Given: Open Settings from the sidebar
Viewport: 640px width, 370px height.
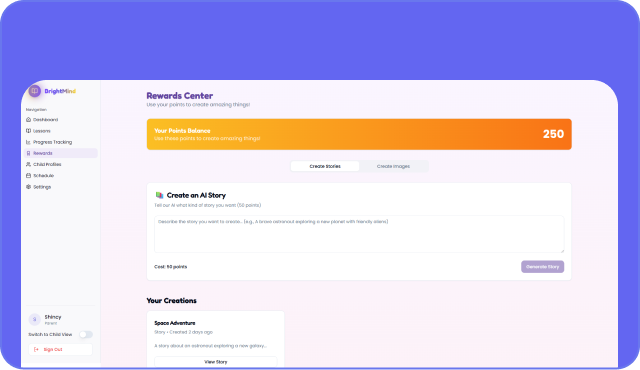Looking at the screenshot, I should tap(61, 187).
